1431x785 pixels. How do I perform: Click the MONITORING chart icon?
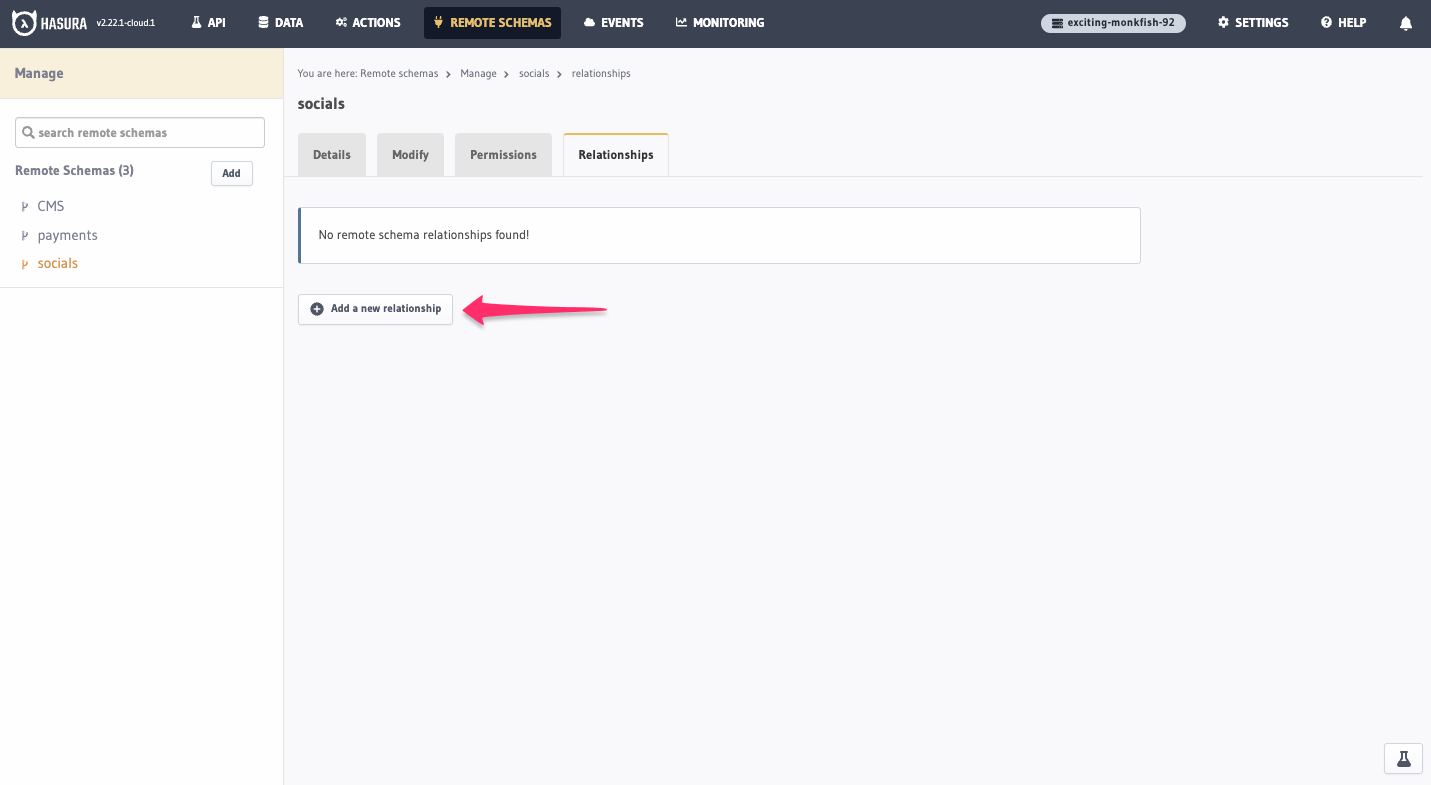(682, 22)
